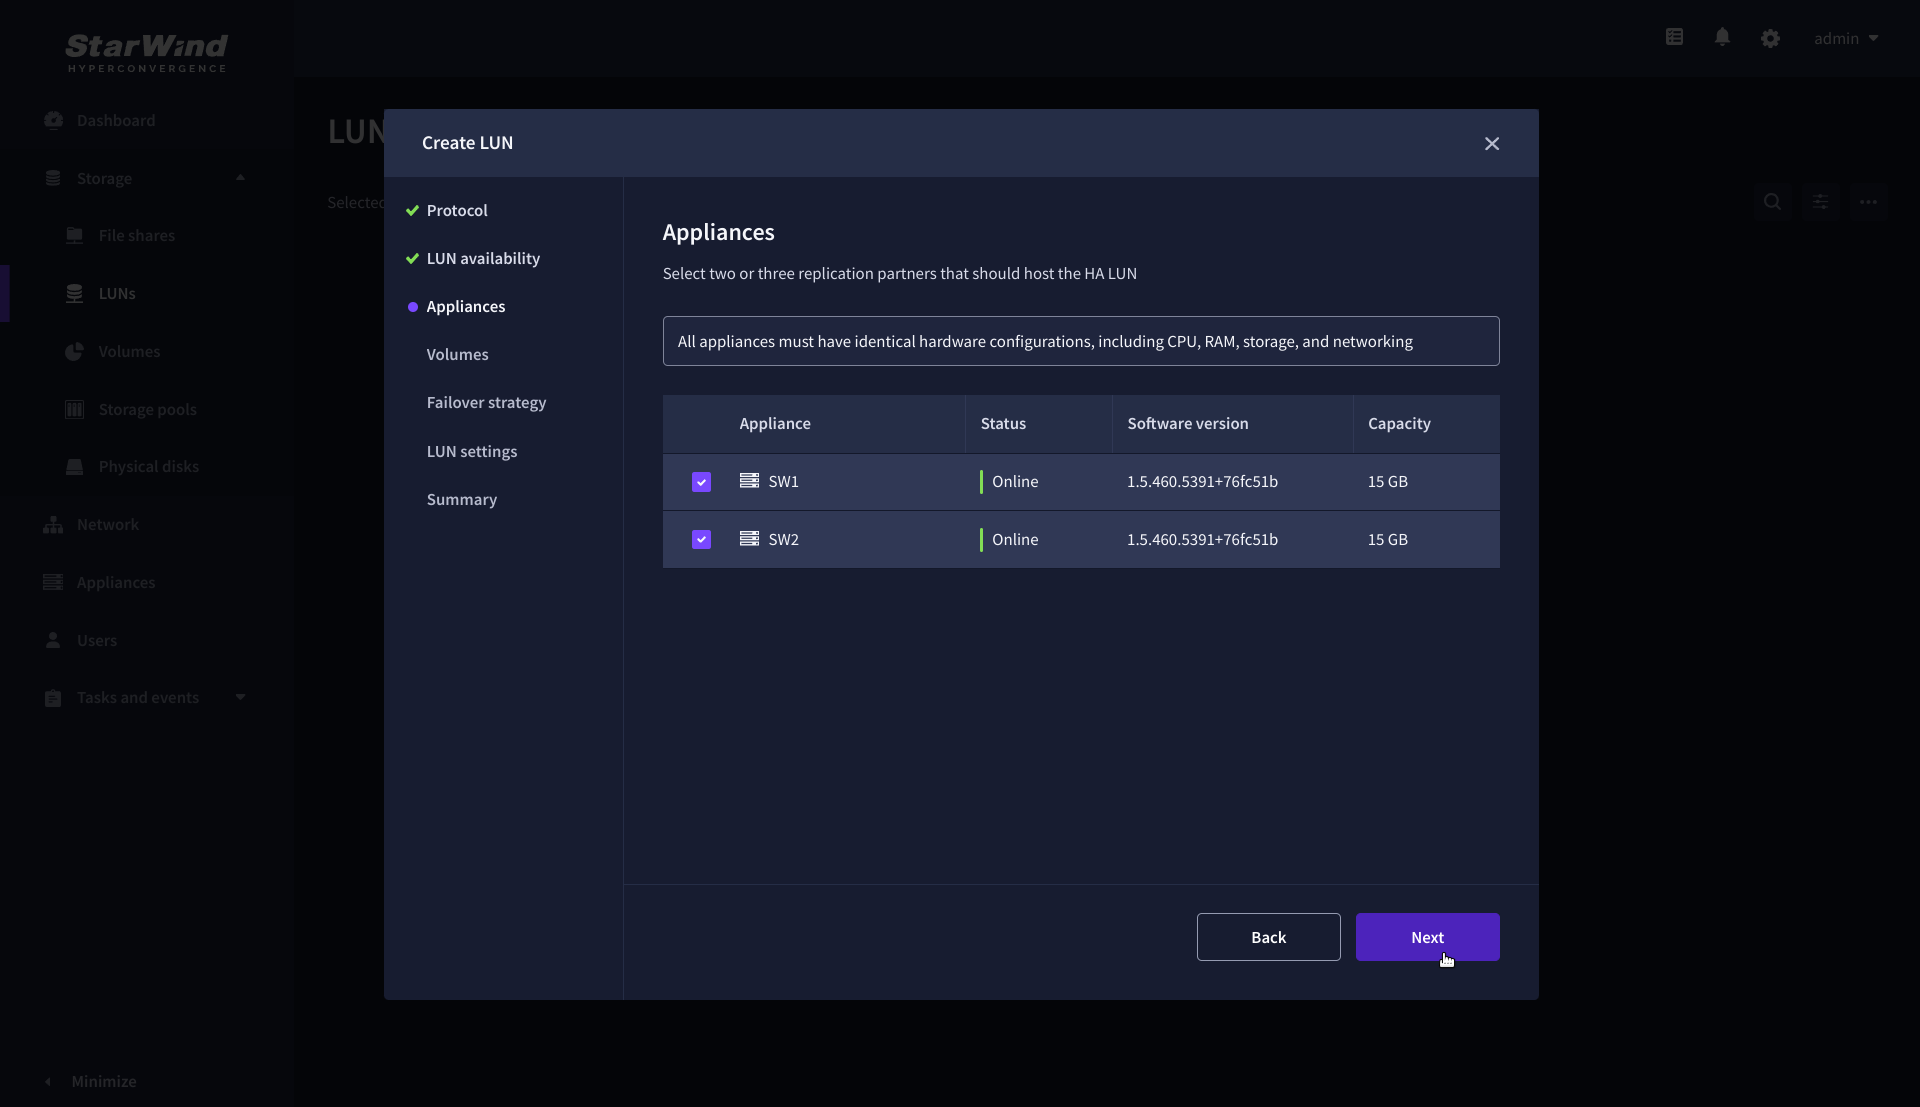
Task: Click the Network sidebar icon
Action: pyautogui.click(x=53, y=524)
